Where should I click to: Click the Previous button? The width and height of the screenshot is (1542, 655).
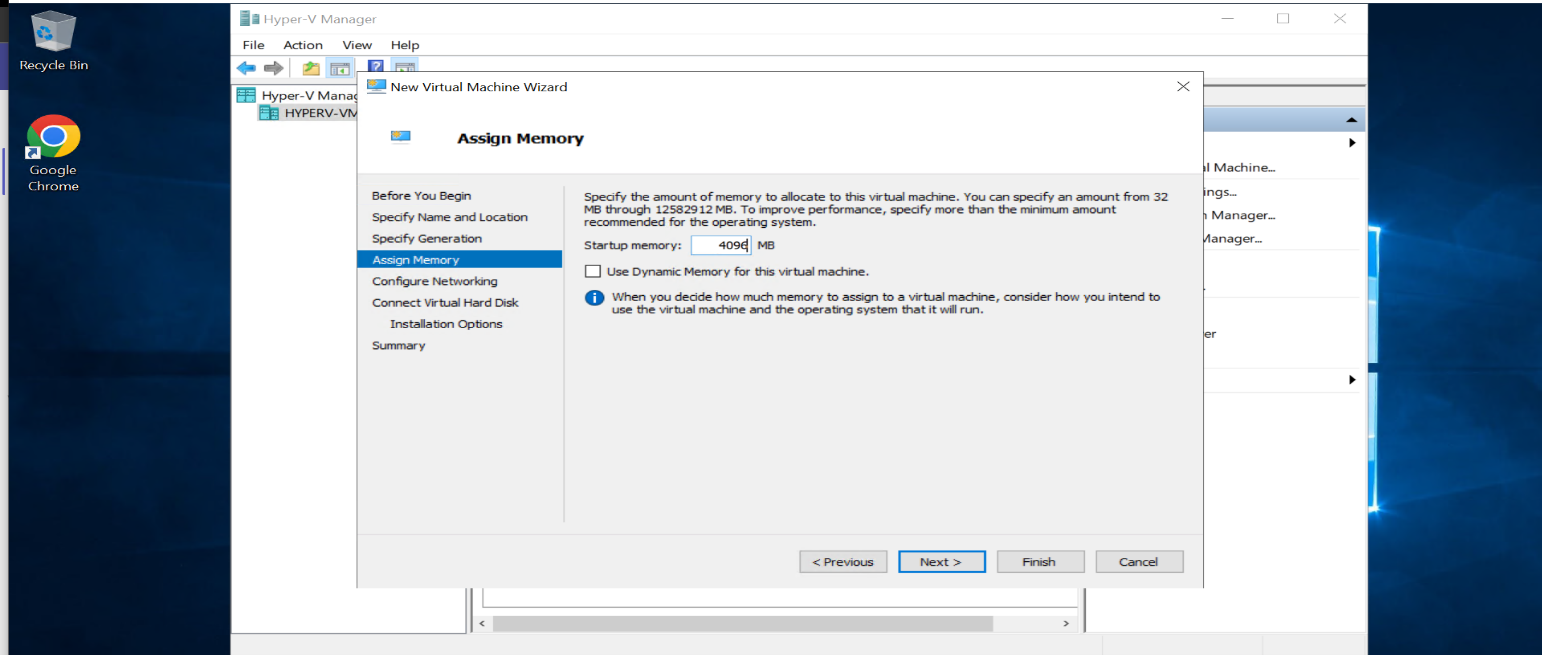click(x=843, y=562)
